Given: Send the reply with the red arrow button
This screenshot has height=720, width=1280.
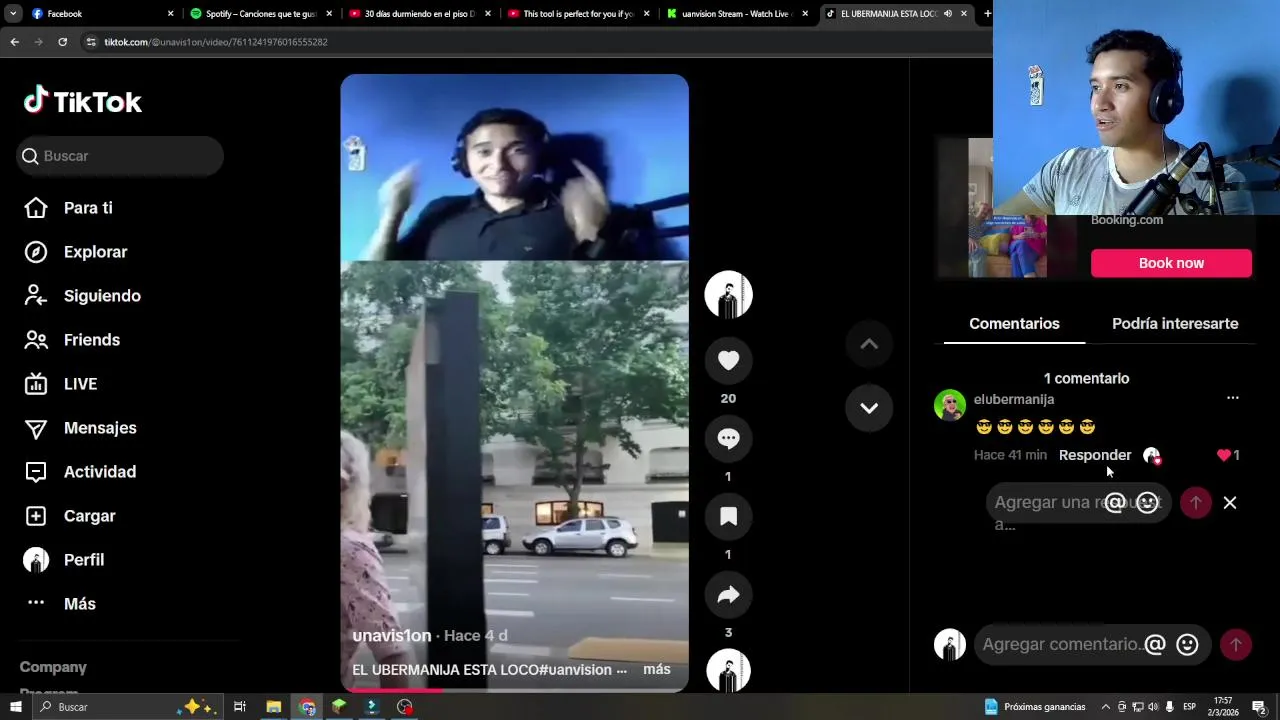Looking at the screenshot, I should pos(1196,503).
